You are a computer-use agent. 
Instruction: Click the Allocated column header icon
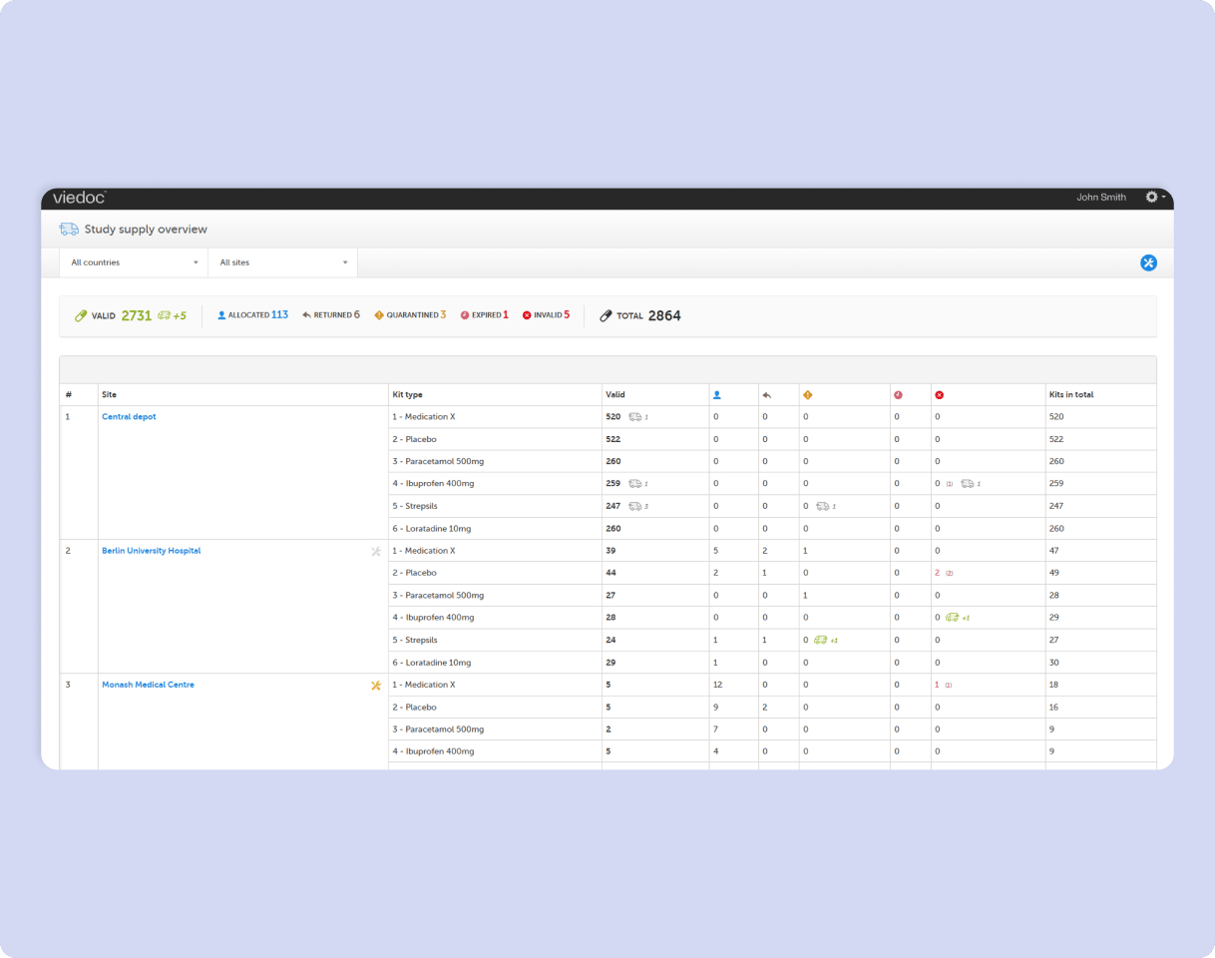(x=716, y=395)
